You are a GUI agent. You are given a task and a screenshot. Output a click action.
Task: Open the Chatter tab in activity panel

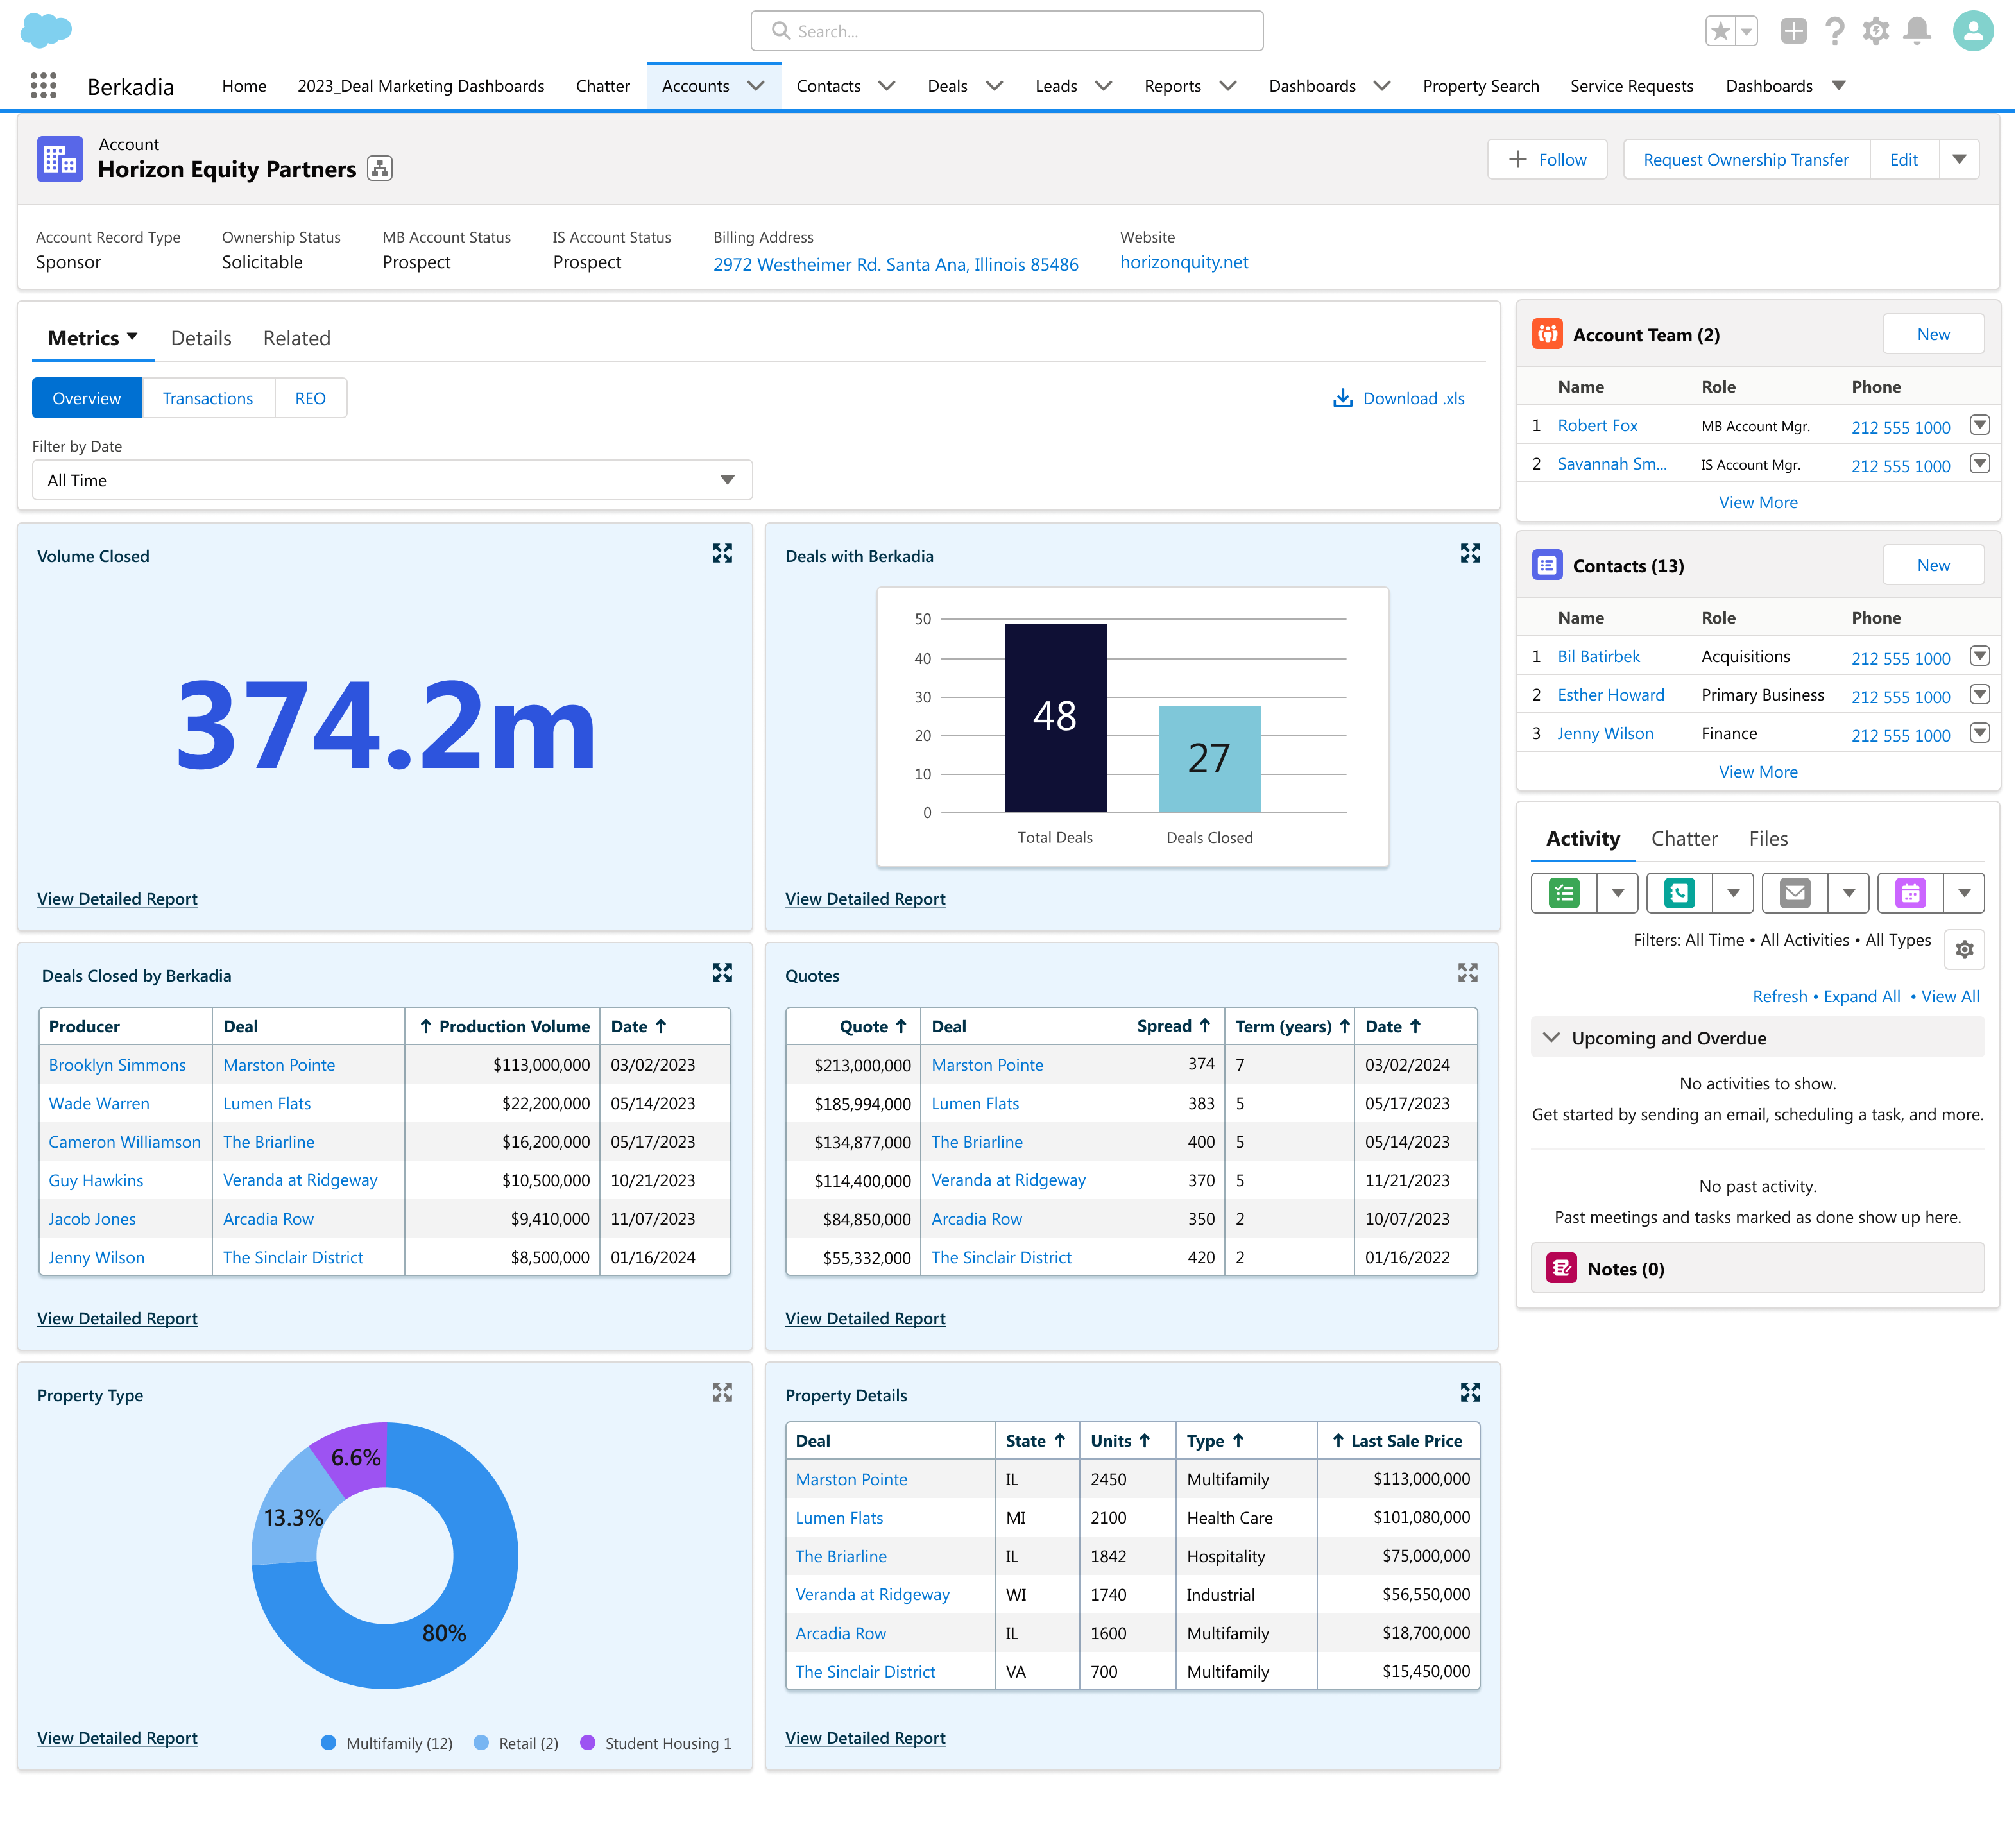pyautogui.click(x=1684, y=838)
